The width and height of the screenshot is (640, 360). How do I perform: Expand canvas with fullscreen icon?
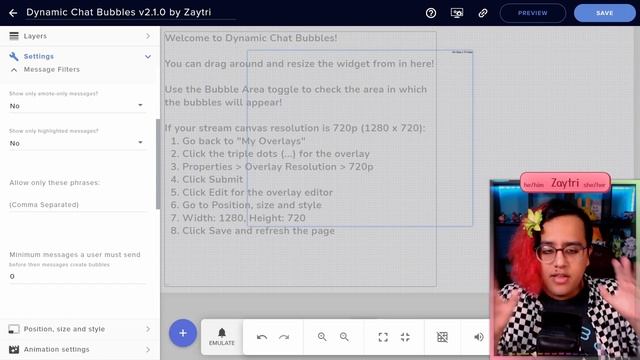(383, 337)
